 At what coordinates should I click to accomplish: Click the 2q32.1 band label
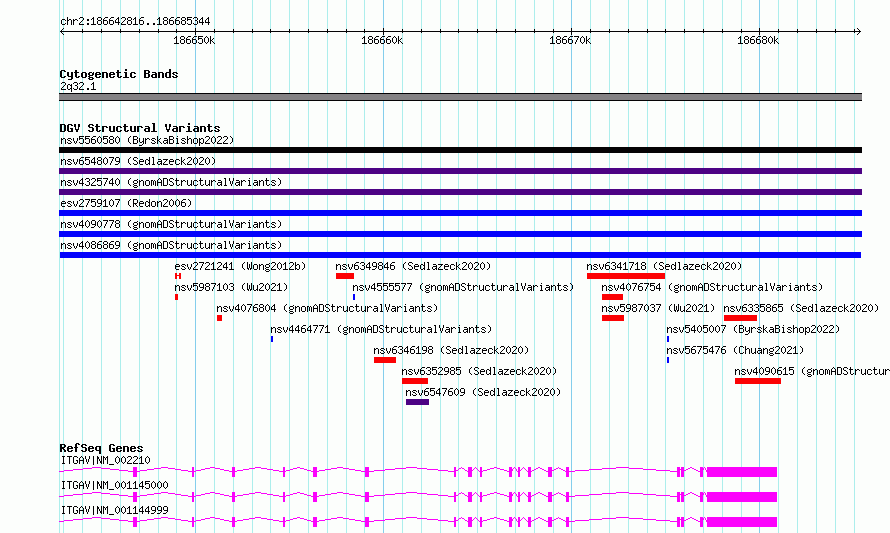click(78, 86)
